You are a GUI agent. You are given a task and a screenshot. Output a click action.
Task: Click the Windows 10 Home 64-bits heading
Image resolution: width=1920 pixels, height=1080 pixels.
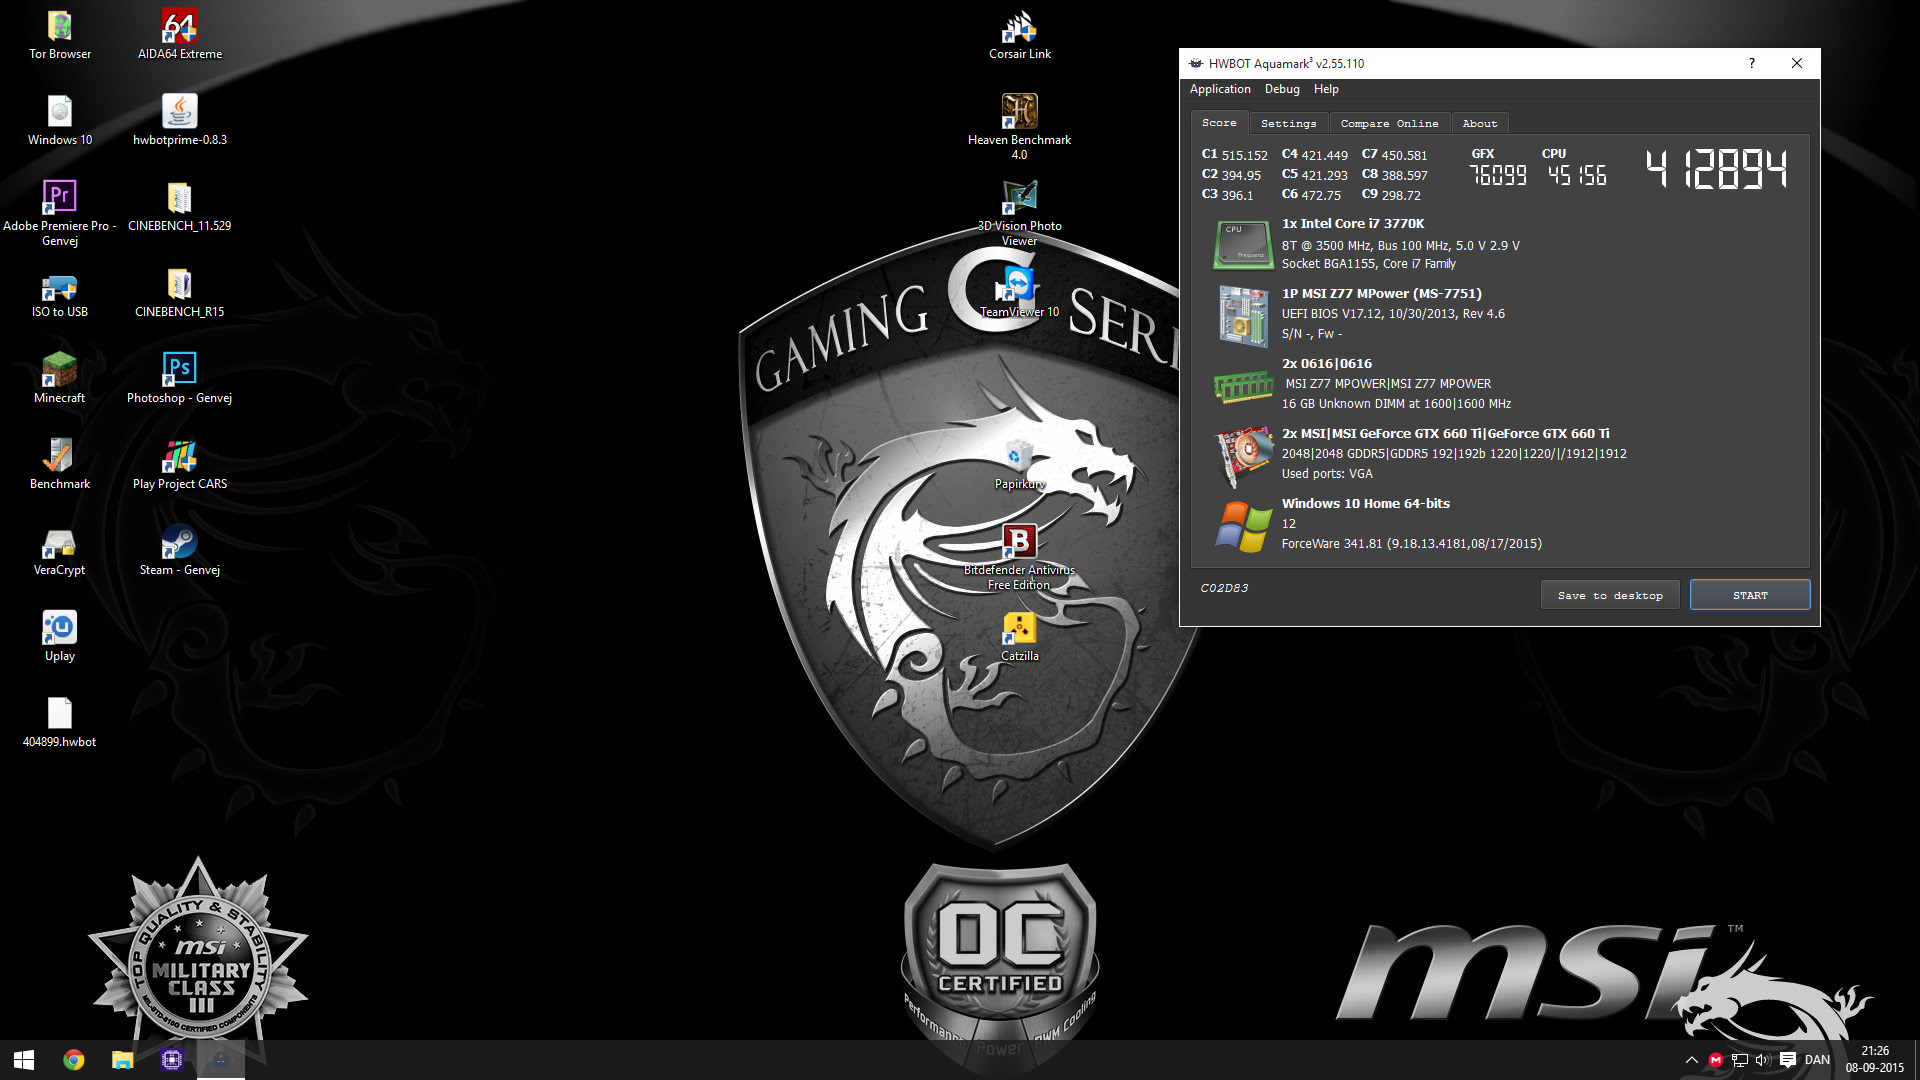click(x=1366, y=504)
